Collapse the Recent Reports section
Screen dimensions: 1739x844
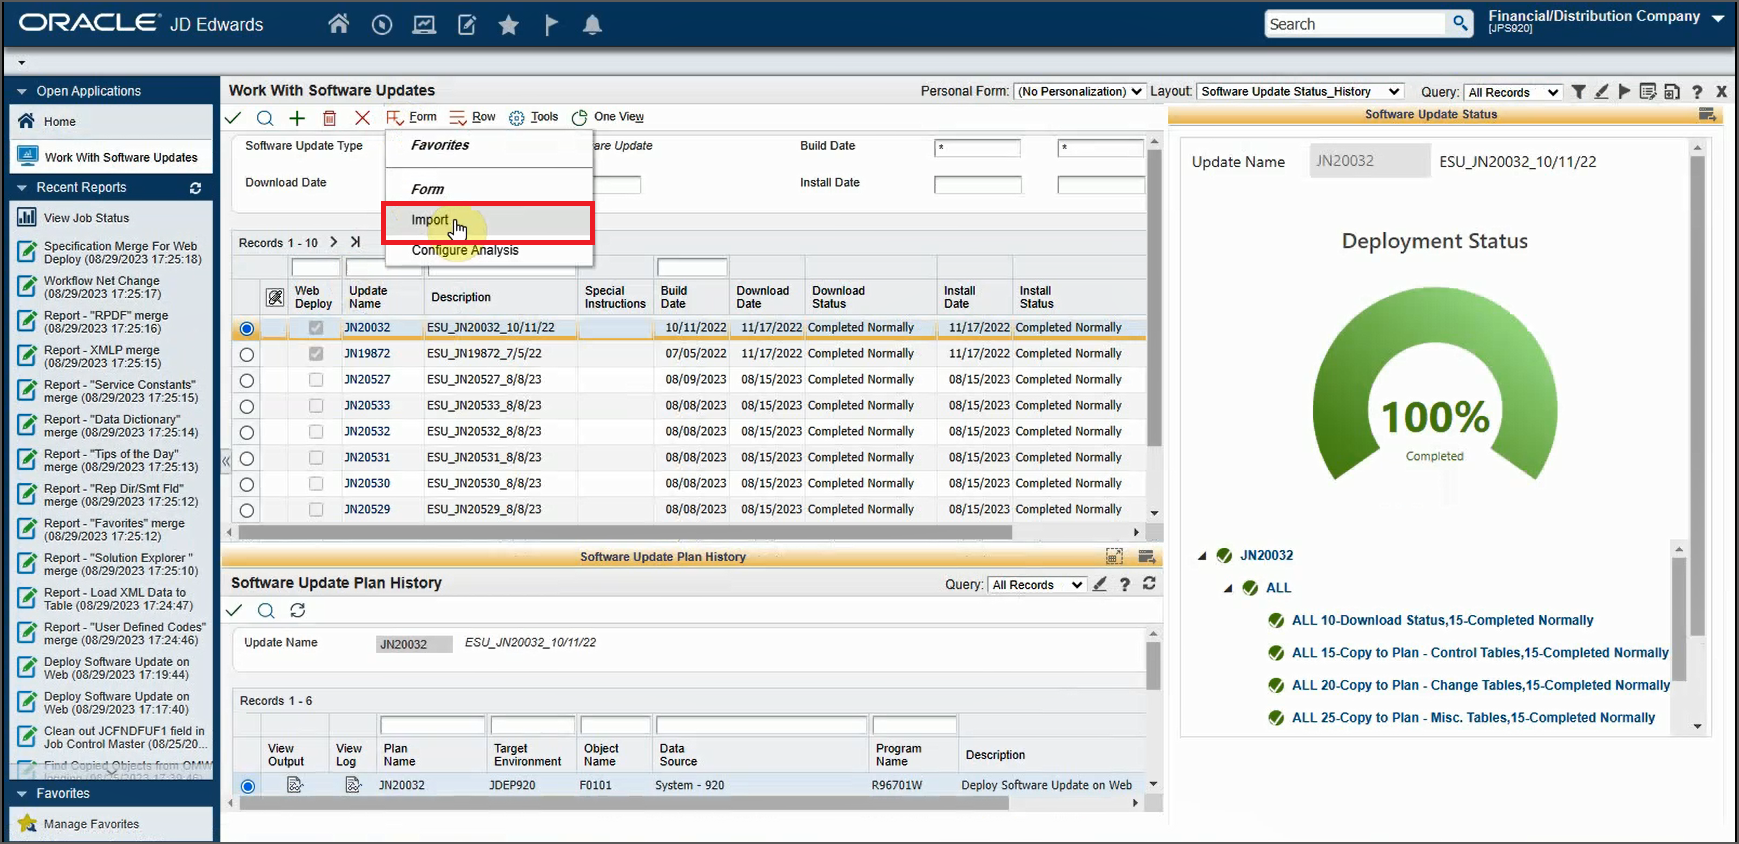[21, 187]
